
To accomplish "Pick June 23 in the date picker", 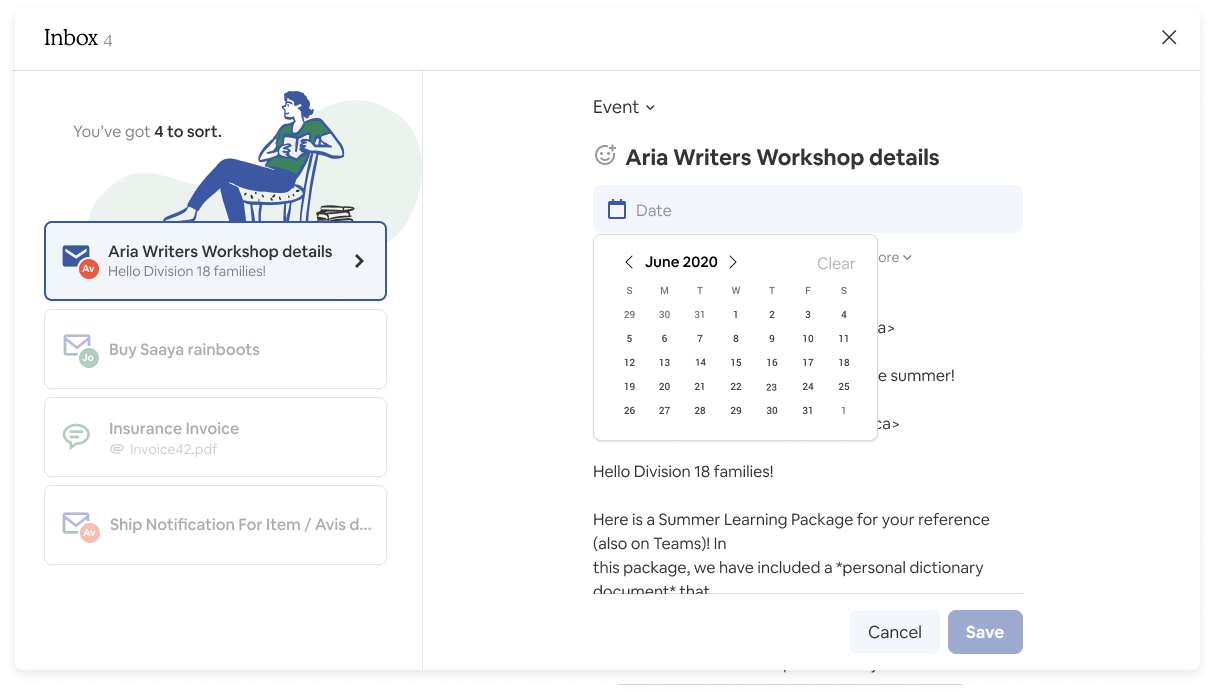I will [772, 387].
